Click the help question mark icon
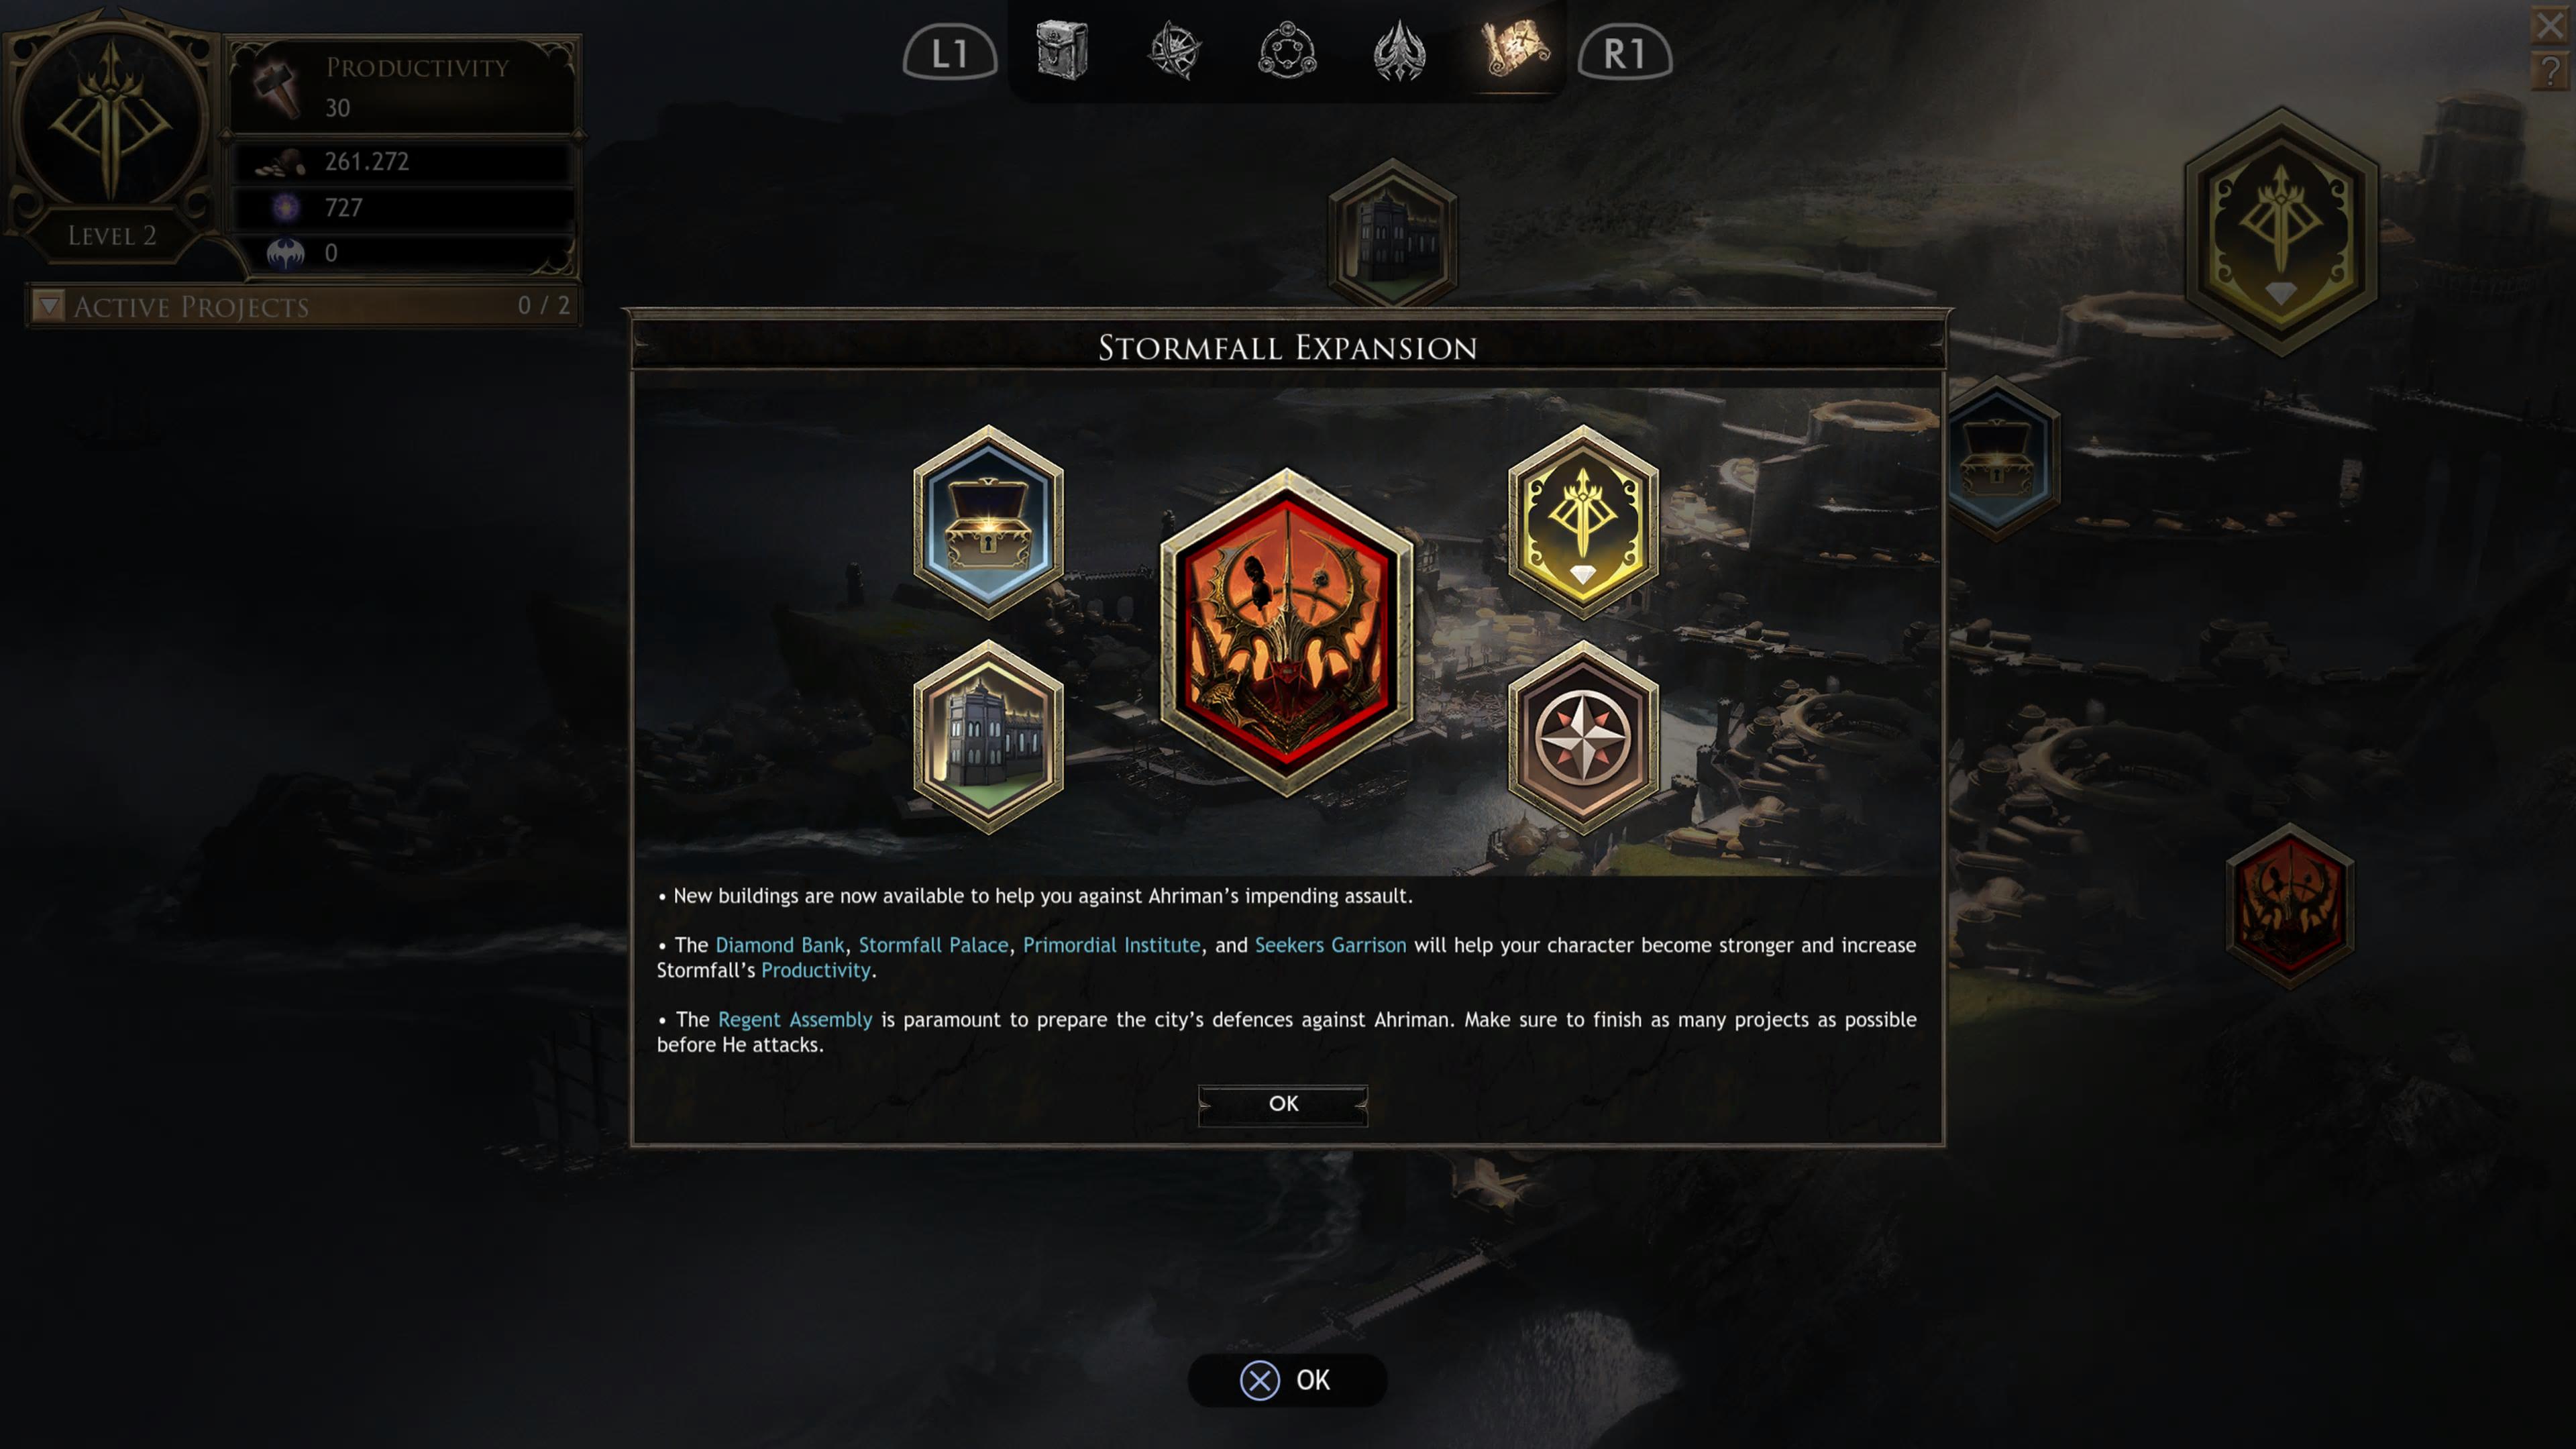This screenshot has height=1449, width=2576. point(2551,72)
